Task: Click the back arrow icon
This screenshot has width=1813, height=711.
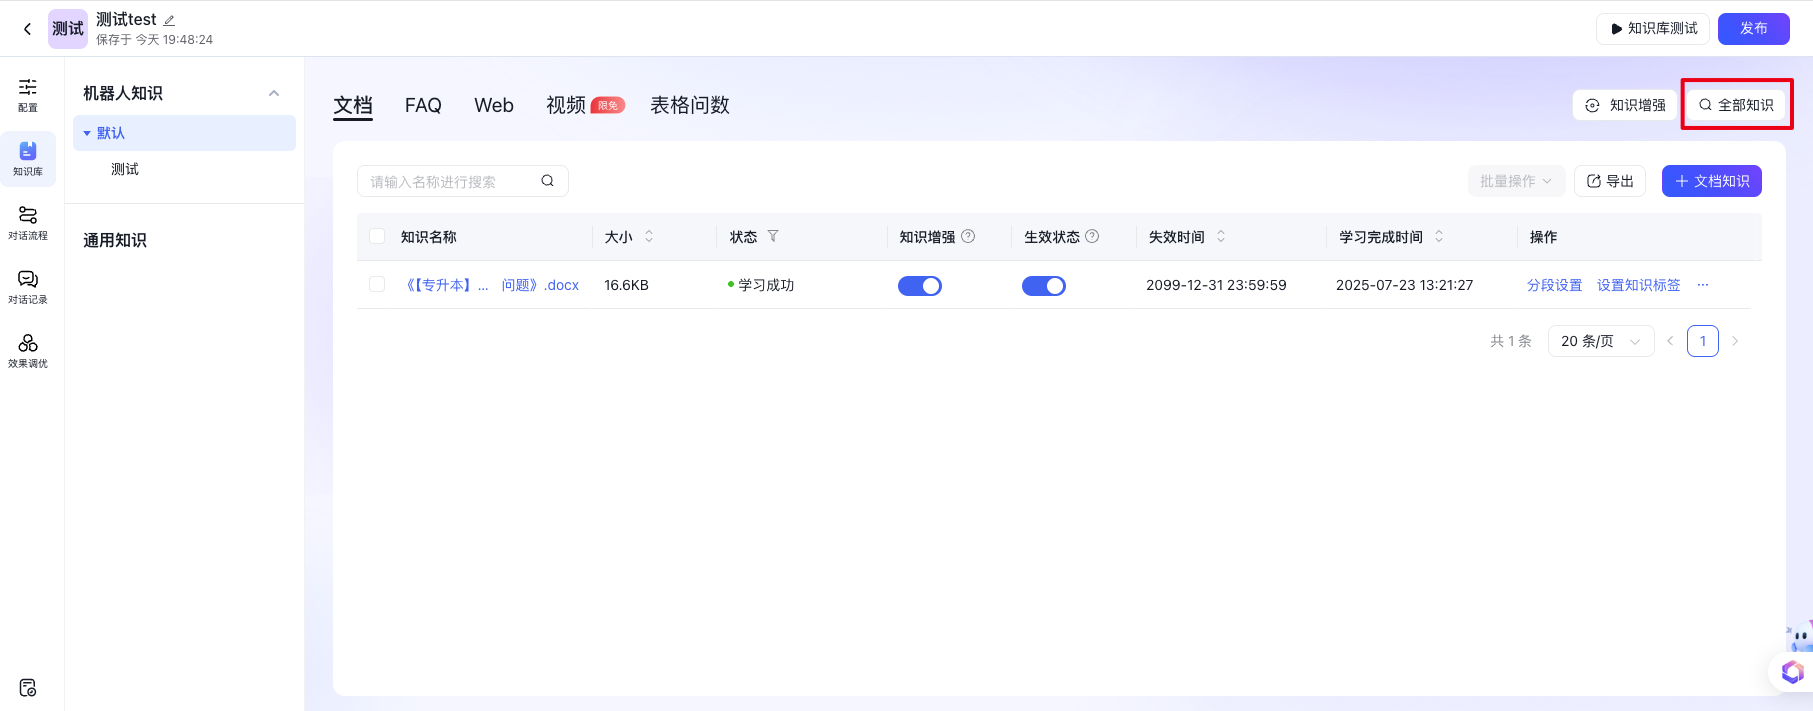Action: 27,29
